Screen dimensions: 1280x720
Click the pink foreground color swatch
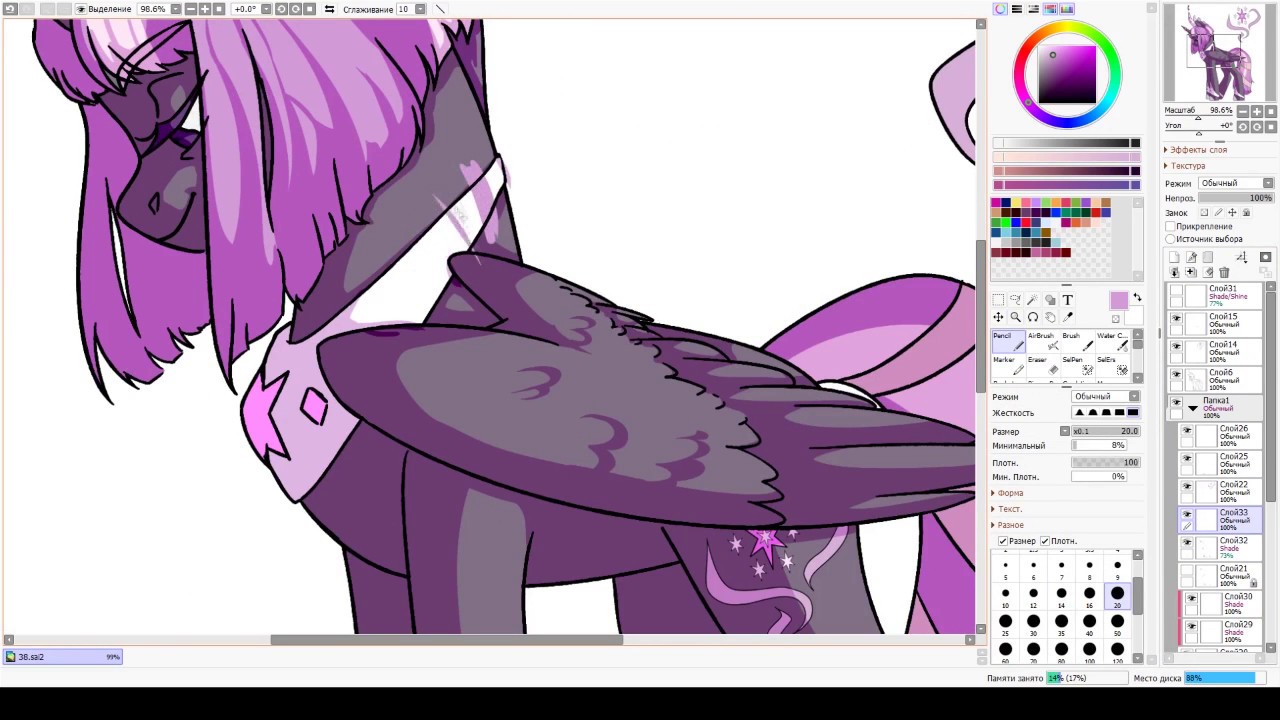tap(1119, 301)
